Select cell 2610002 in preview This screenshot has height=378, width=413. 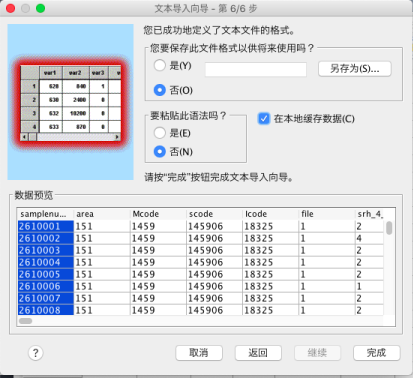[x=46, y=238]
